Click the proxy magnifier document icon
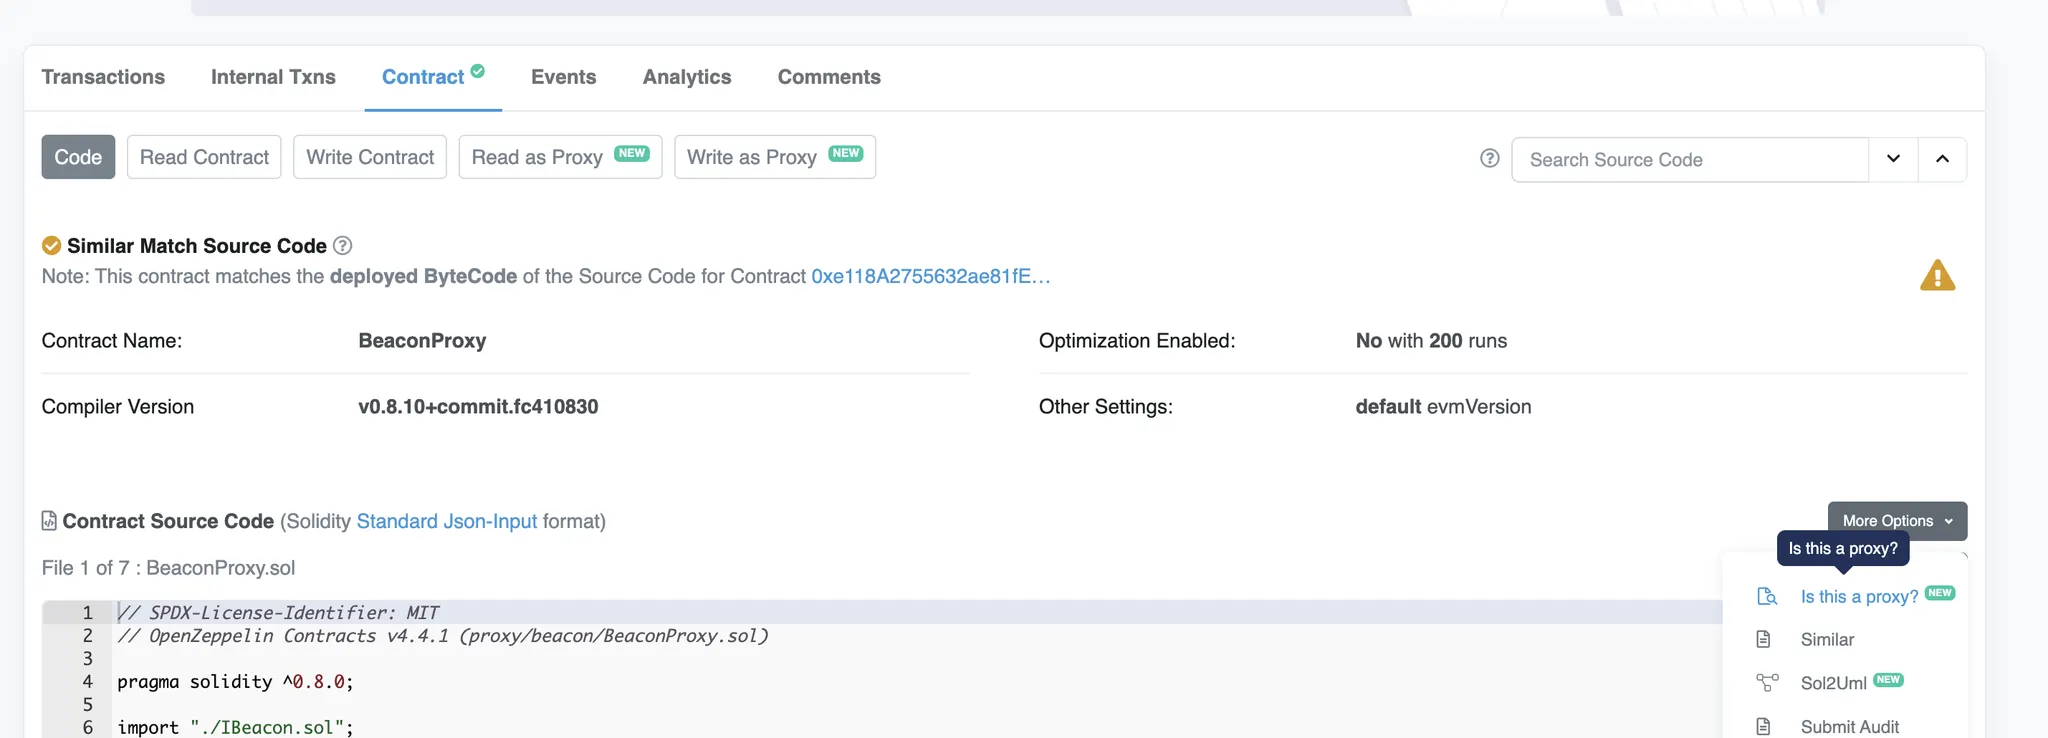Screen dimensions: 2048x738 pyautogui.click(x=1767, y=597)
